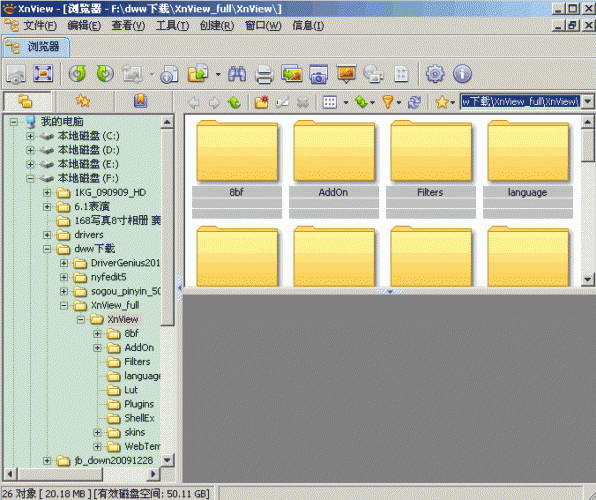This screenshot has height=500, width=596.
Task: Click the funnel filter icon
Action: 388,102
